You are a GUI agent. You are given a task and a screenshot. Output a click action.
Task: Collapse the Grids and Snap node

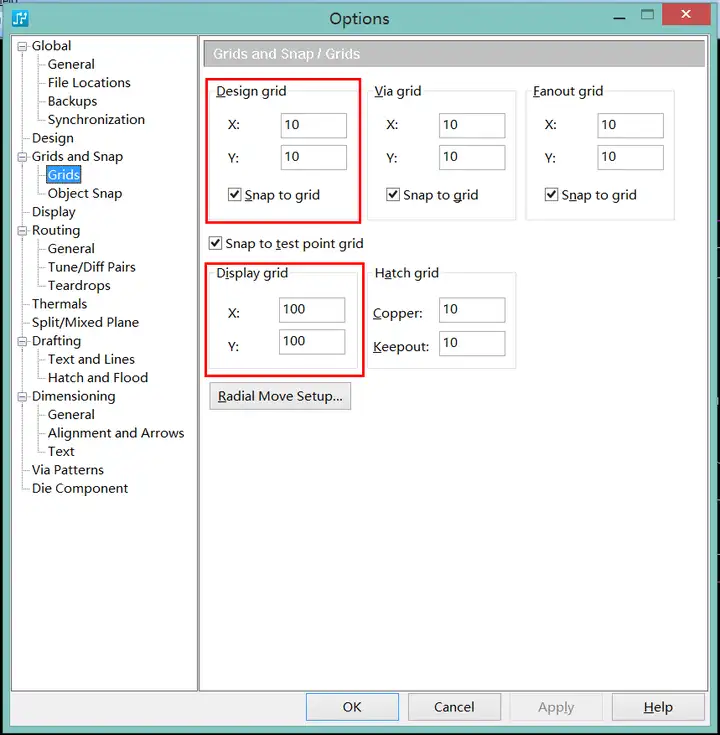(22, 157)
